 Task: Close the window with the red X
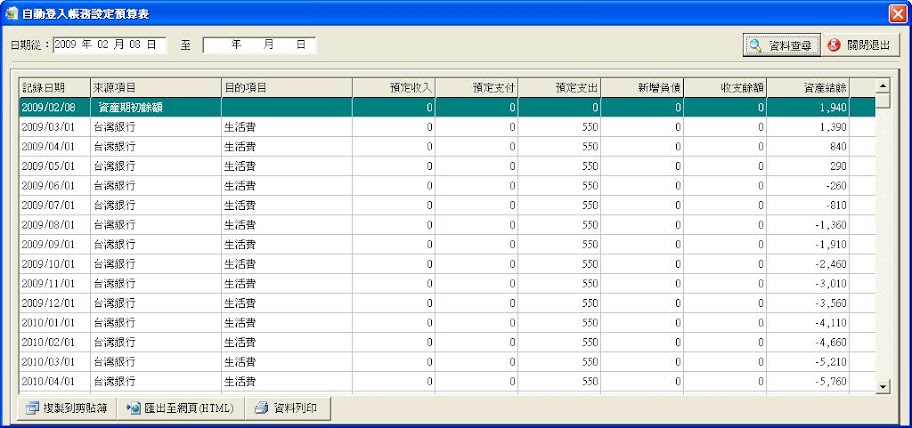tap(898, 13)
